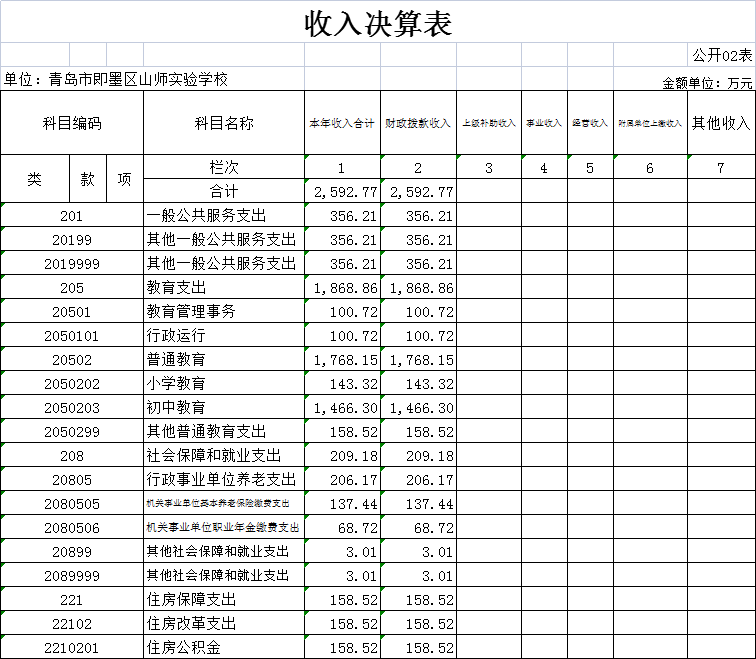
Task: Select the 小学教育 value 143.32 under 本年收入合计
Action: pos(342,383)
